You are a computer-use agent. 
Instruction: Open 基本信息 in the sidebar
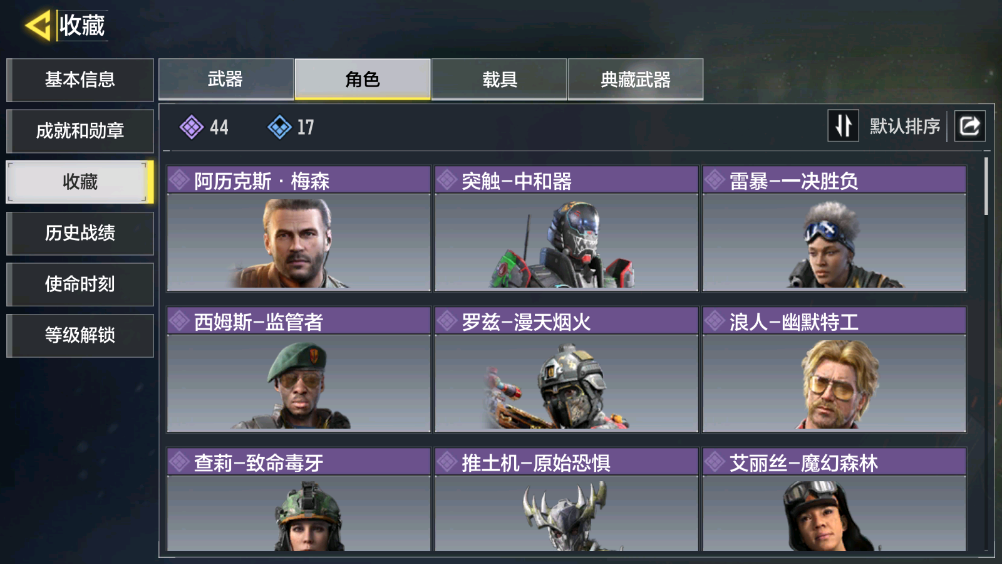pos(80,80)
